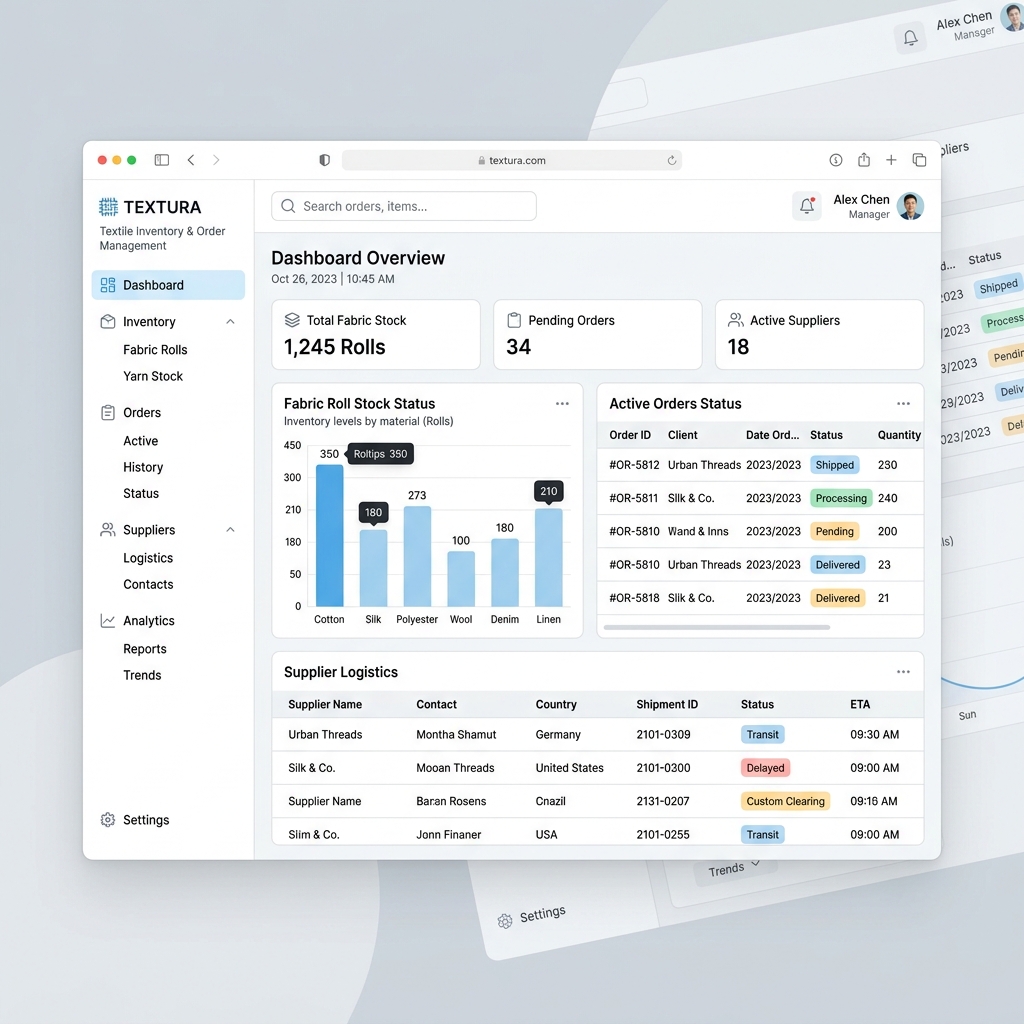Click the Orders clipboard icon in sidebar
Viewport: 1024px width, 1024px height.
tap(108, 413)
